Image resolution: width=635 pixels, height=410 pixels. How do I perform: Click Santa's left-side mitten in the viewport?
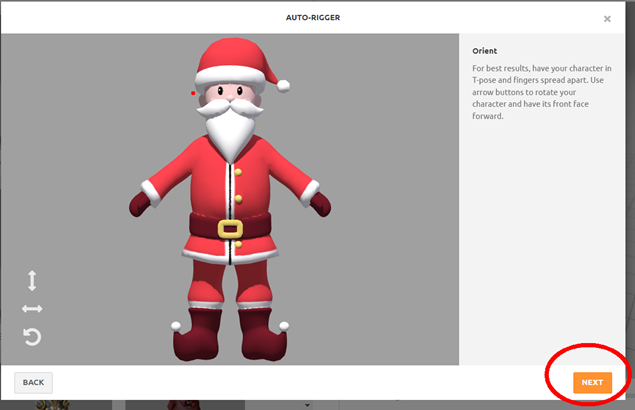(x=142, y=204)
